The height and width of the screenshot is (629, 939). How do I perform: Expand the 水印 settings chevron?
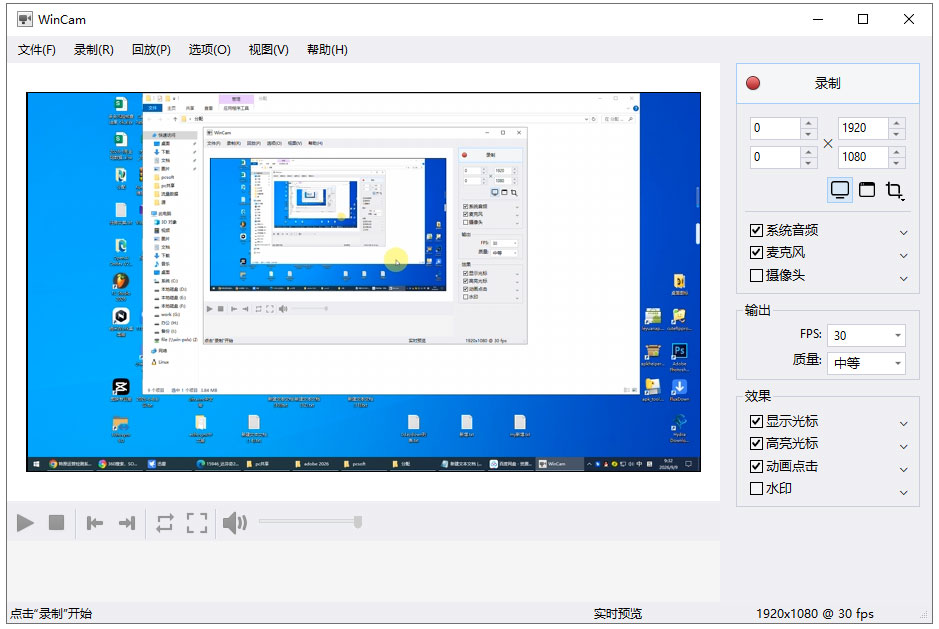point(904,492)
